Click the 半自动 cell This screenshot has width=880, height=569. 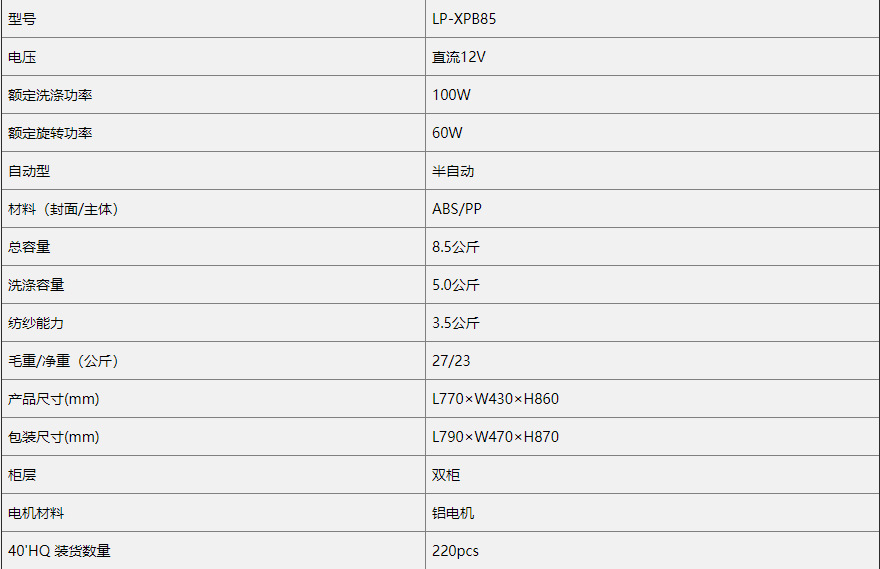coord(453,171)
